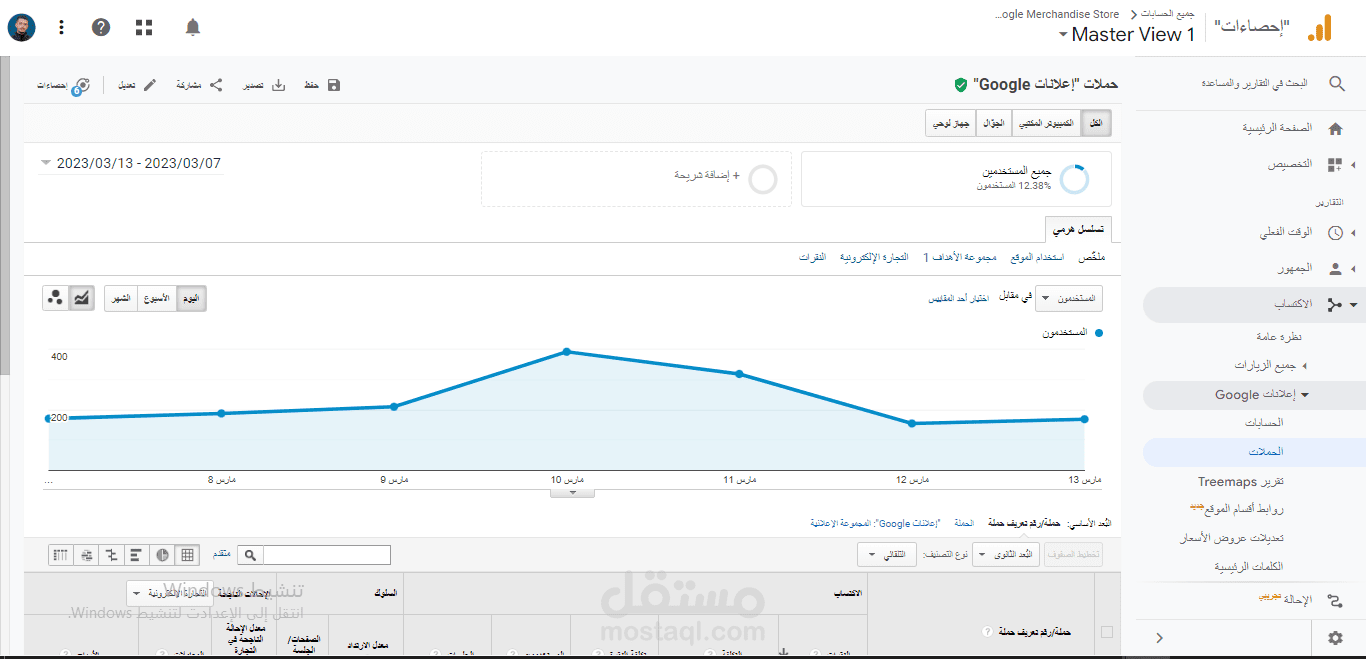
Task: Switch to the الجوّال device tab
Action: pyautogui.click(x=993, y=122)
